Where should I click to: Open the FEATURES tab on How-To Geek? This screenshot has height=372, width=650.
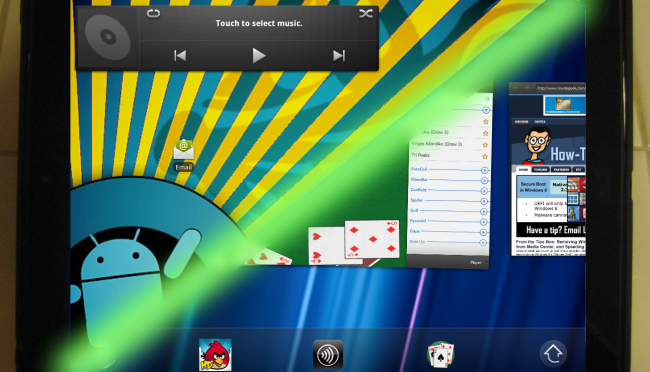coord(561,170)
